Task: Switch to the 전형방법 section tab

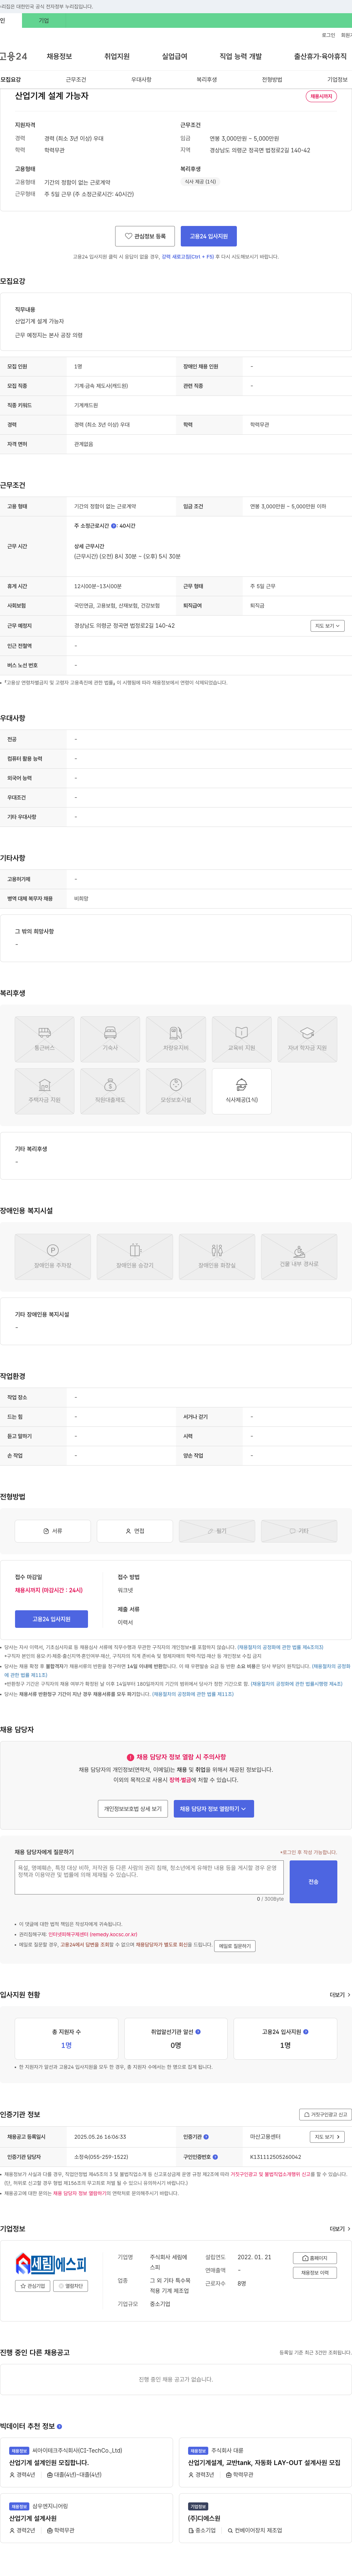Action: [272, 79]
